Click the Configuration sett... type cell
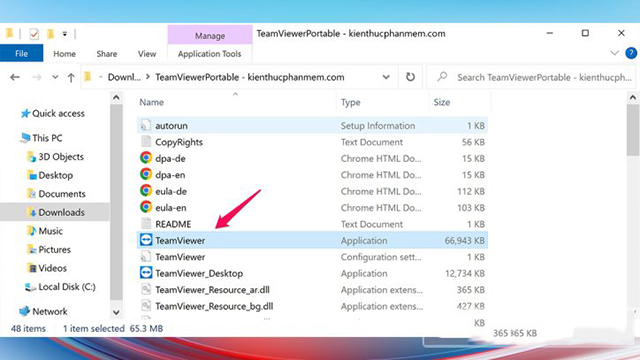This screenshot has width=640, height=360. [381, 257]
